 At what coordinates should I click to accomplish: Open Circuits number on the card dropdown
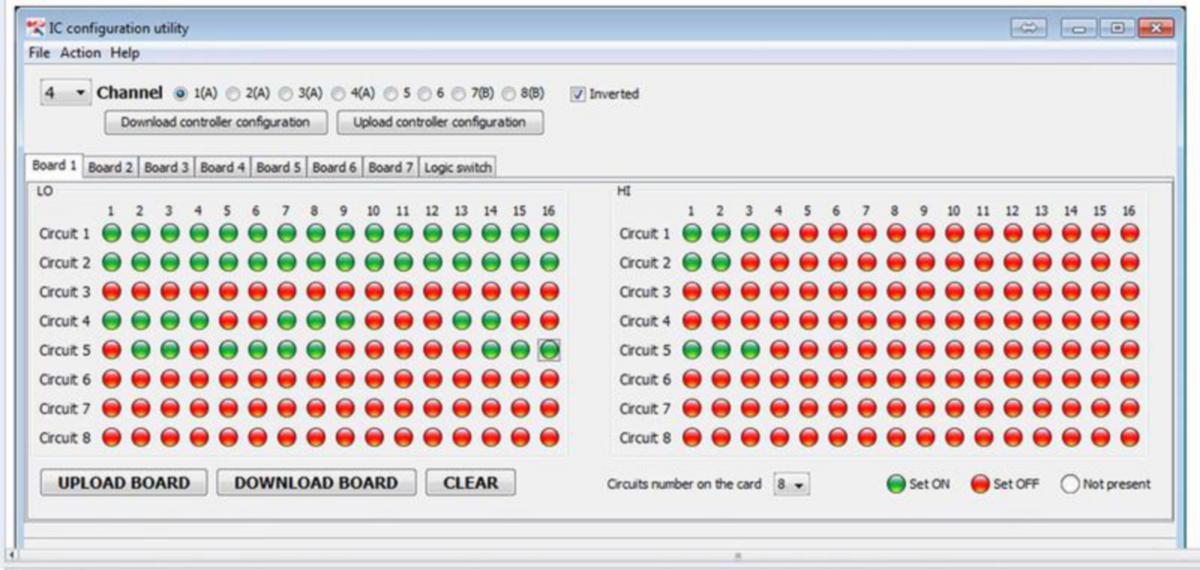(x=791, y=484)
